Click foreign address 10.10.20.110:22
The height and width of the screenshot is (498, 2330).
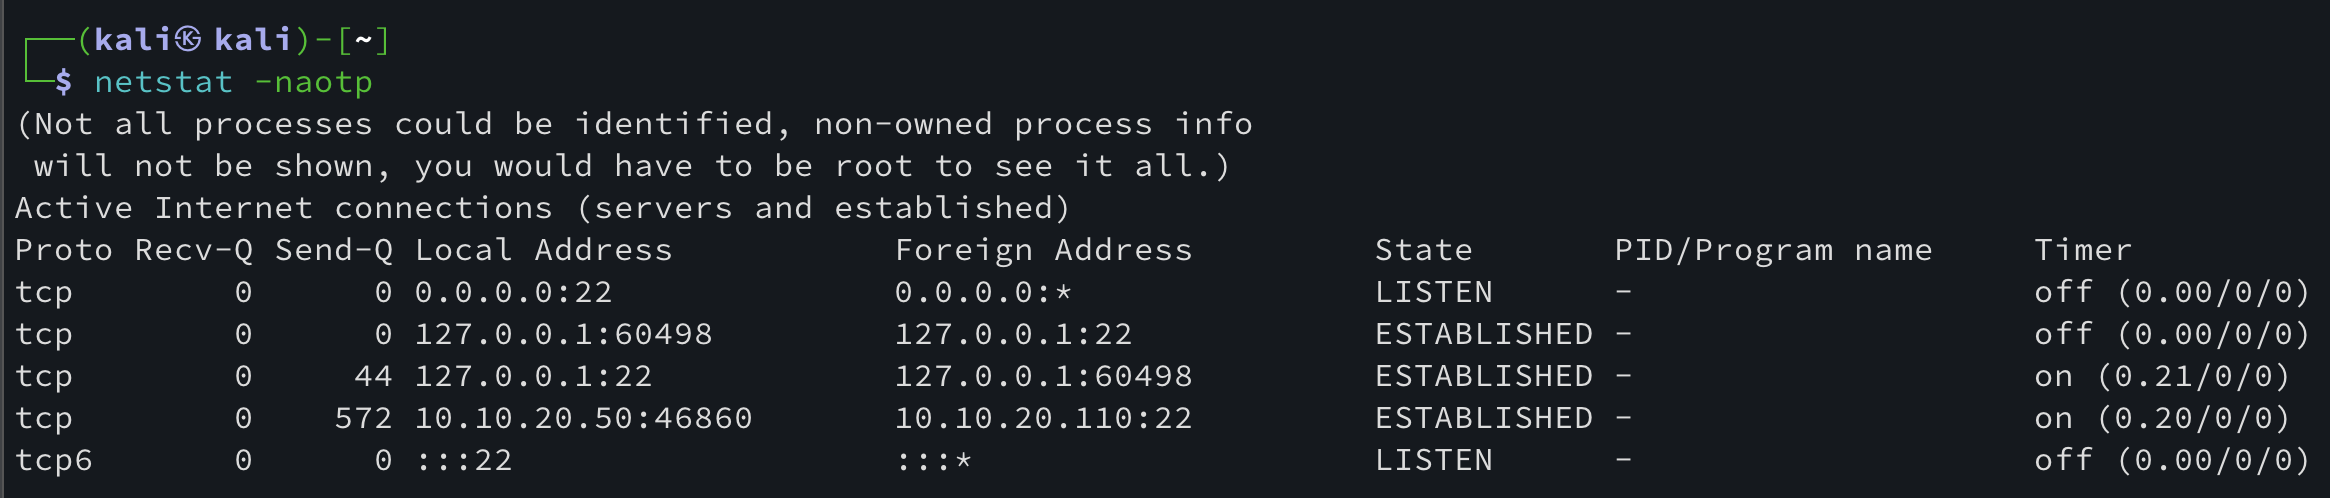[x=1043, y=418]
